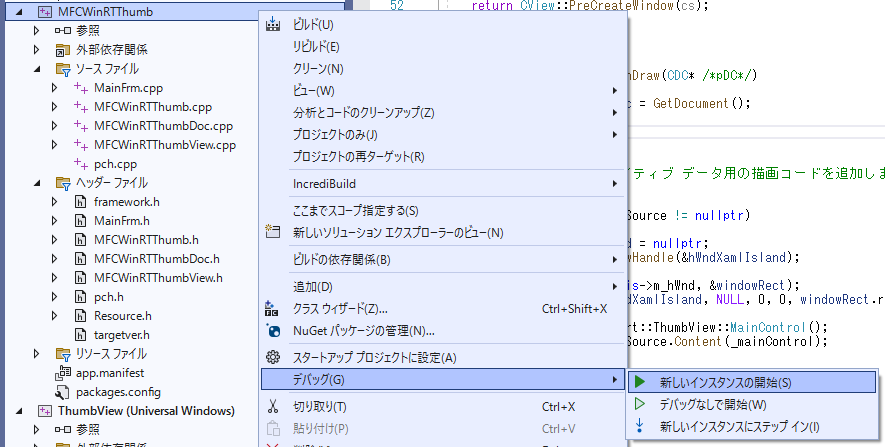Select ここまでスコープ指定する(S)

click(444, 211)
